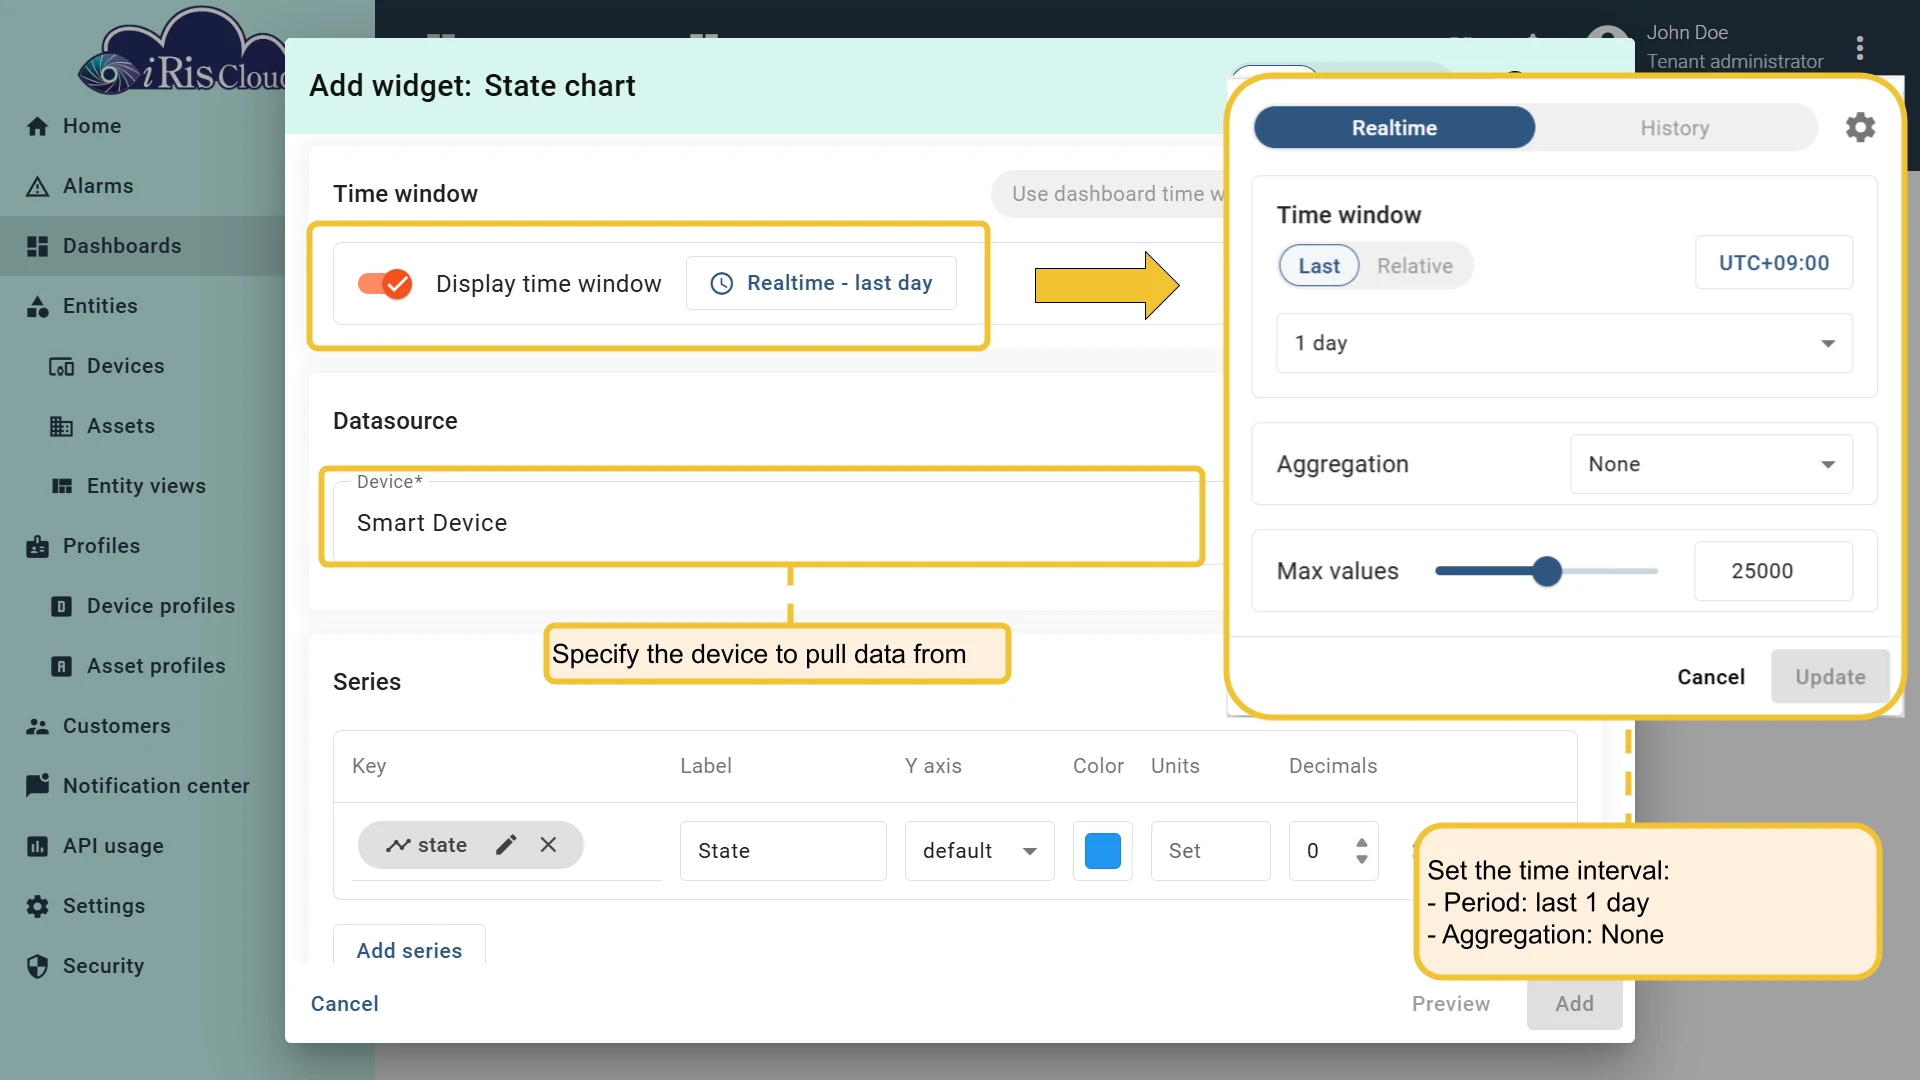The width and height of the screenshot is (1920, 1080).
Task: Select the Realtime tab
Action: click(x=1394, y=128)
